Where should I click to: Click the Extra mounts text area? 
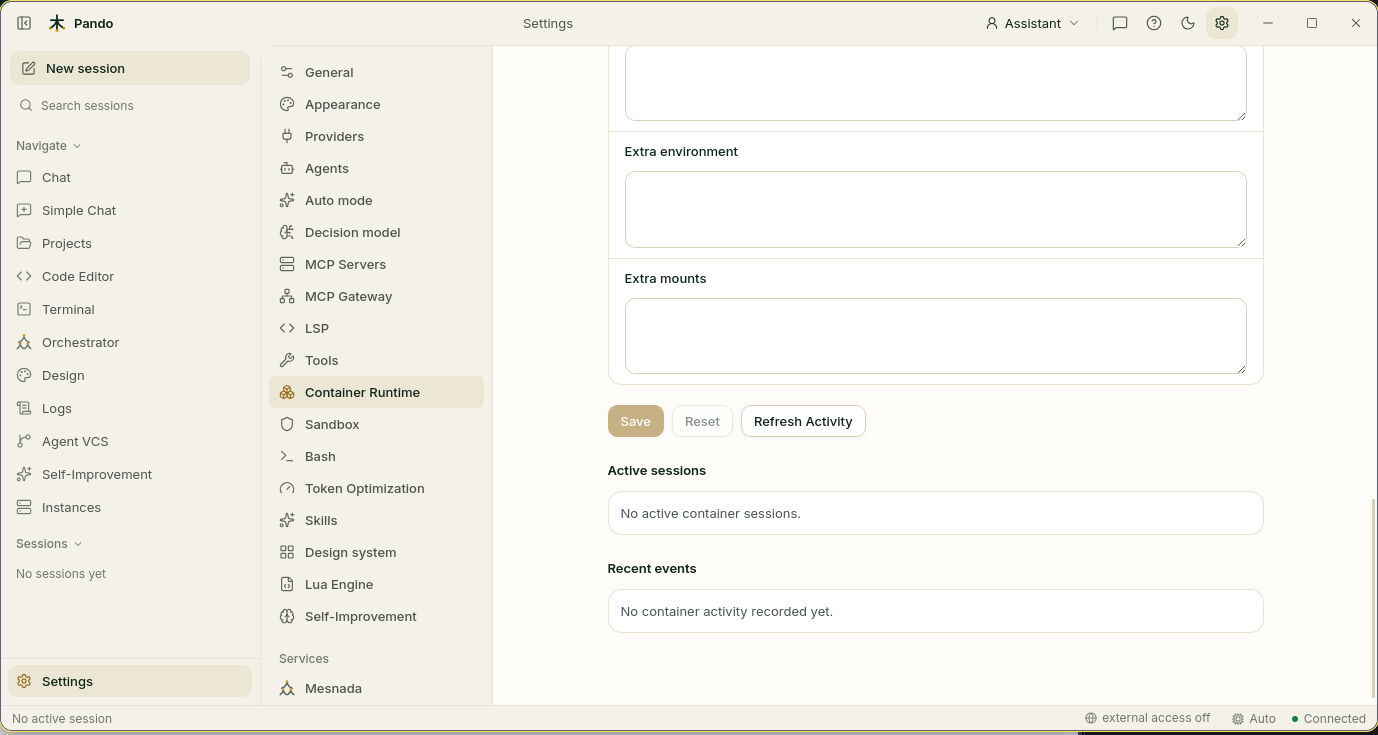pyautogui.click(x=935, y=336)
